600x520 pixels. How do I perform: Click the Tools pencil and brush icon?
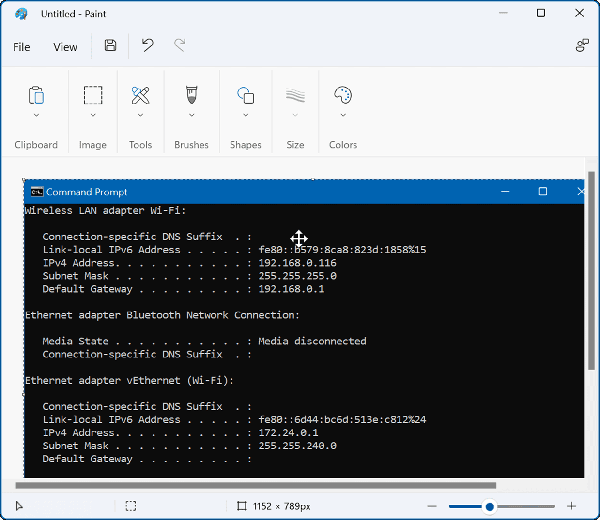140,95
